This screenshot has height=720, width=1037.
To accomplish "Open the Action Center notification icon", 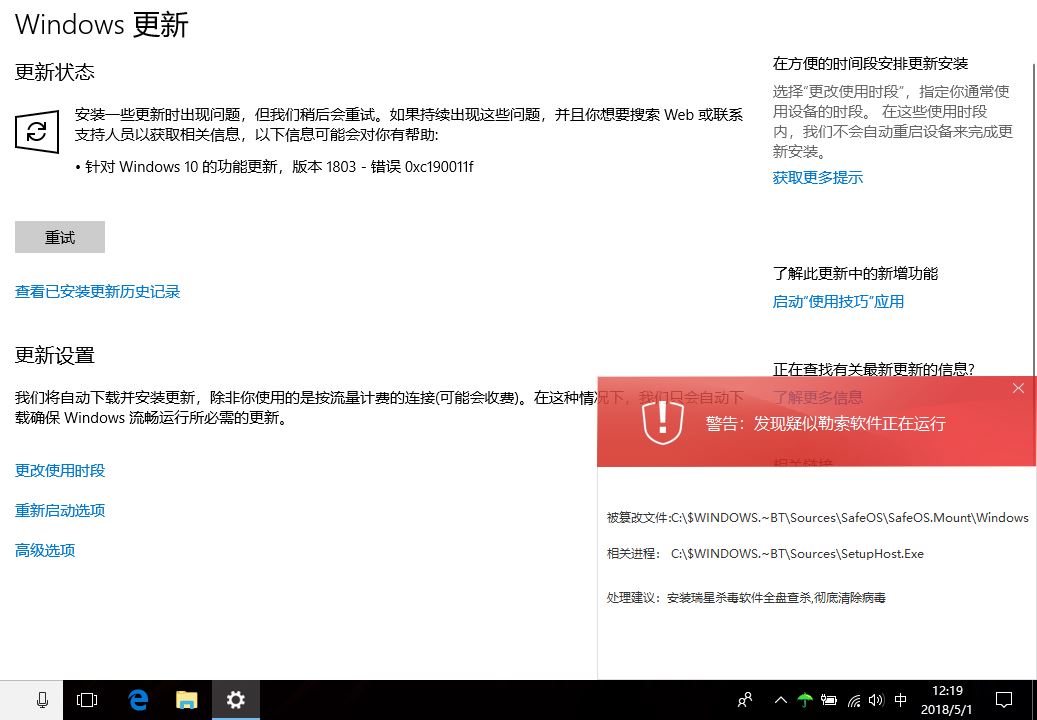I will 1004,700.
